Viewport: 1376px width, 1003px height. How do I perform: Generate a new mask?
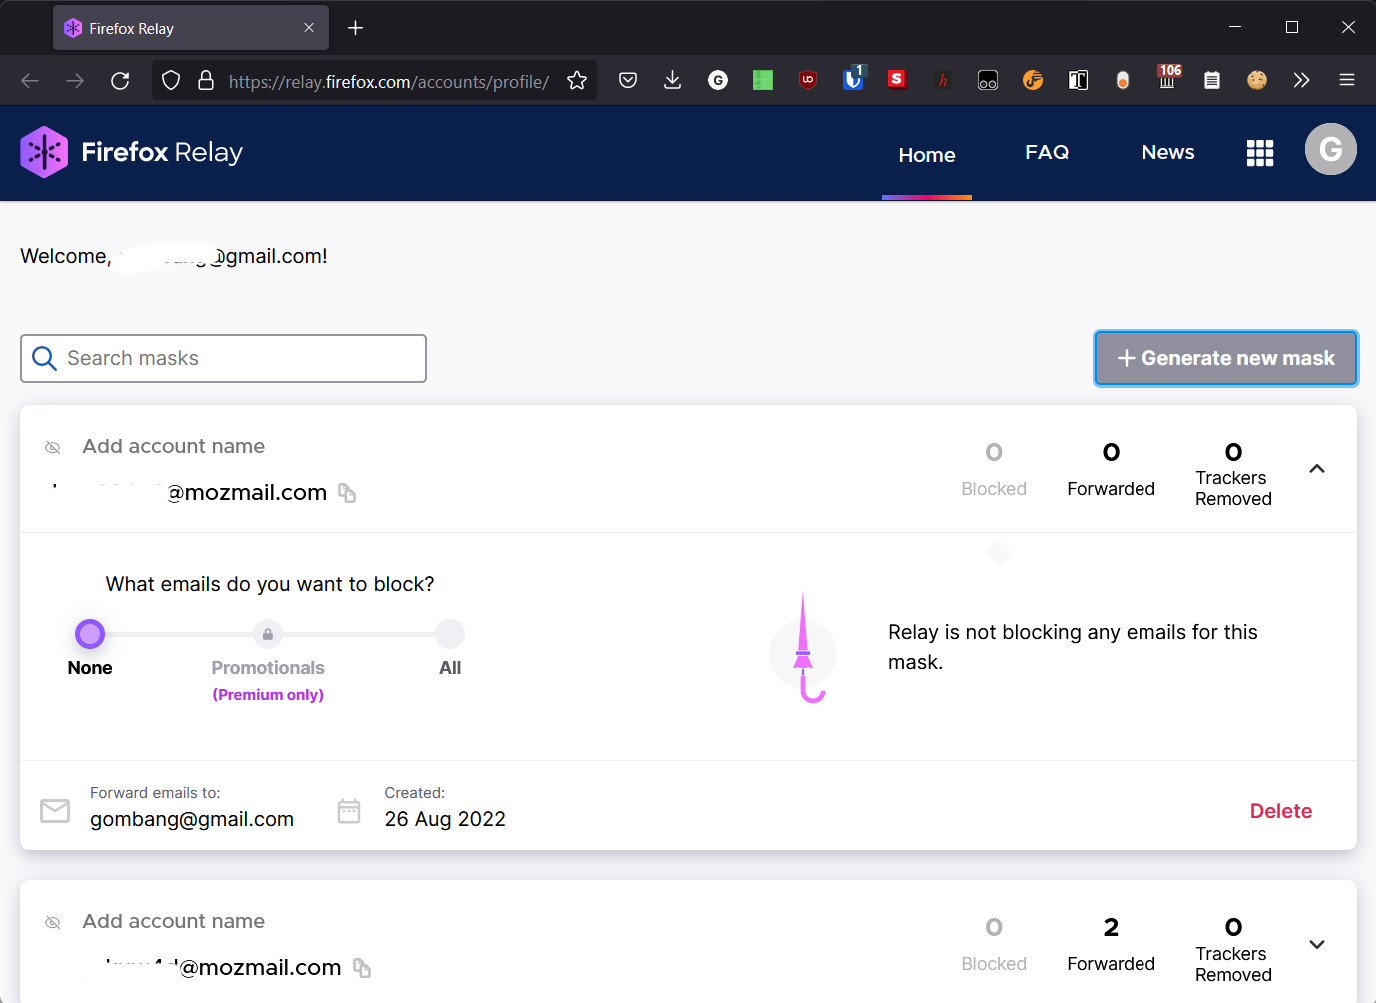coord(1226,358)
